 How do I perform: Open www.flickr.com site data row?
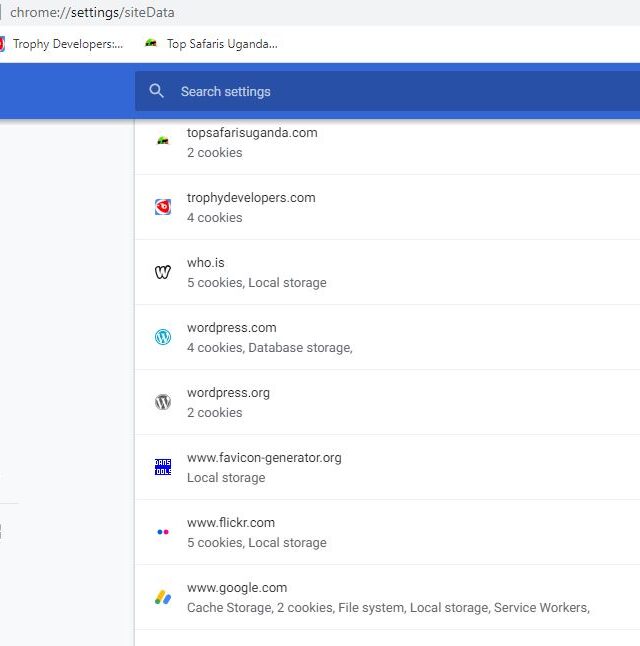tap(387, 532)
